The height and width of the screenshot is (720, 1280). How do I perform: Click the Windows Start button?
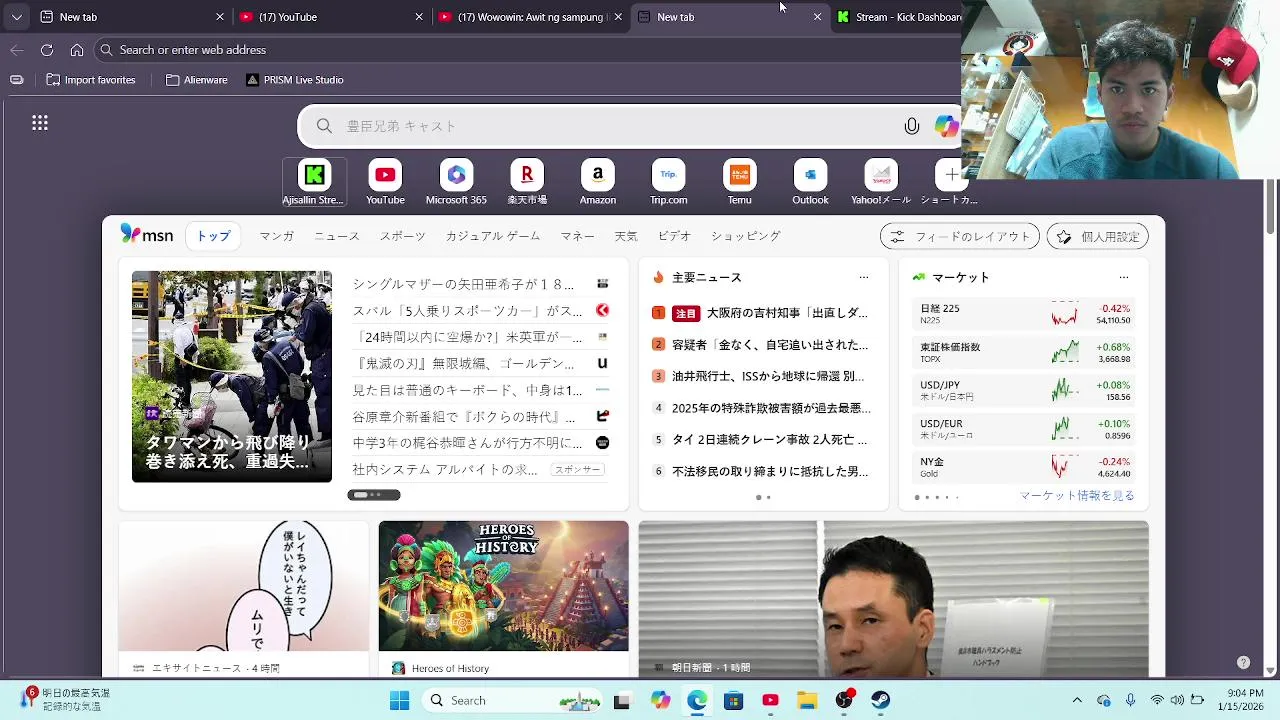coord(399,700)
